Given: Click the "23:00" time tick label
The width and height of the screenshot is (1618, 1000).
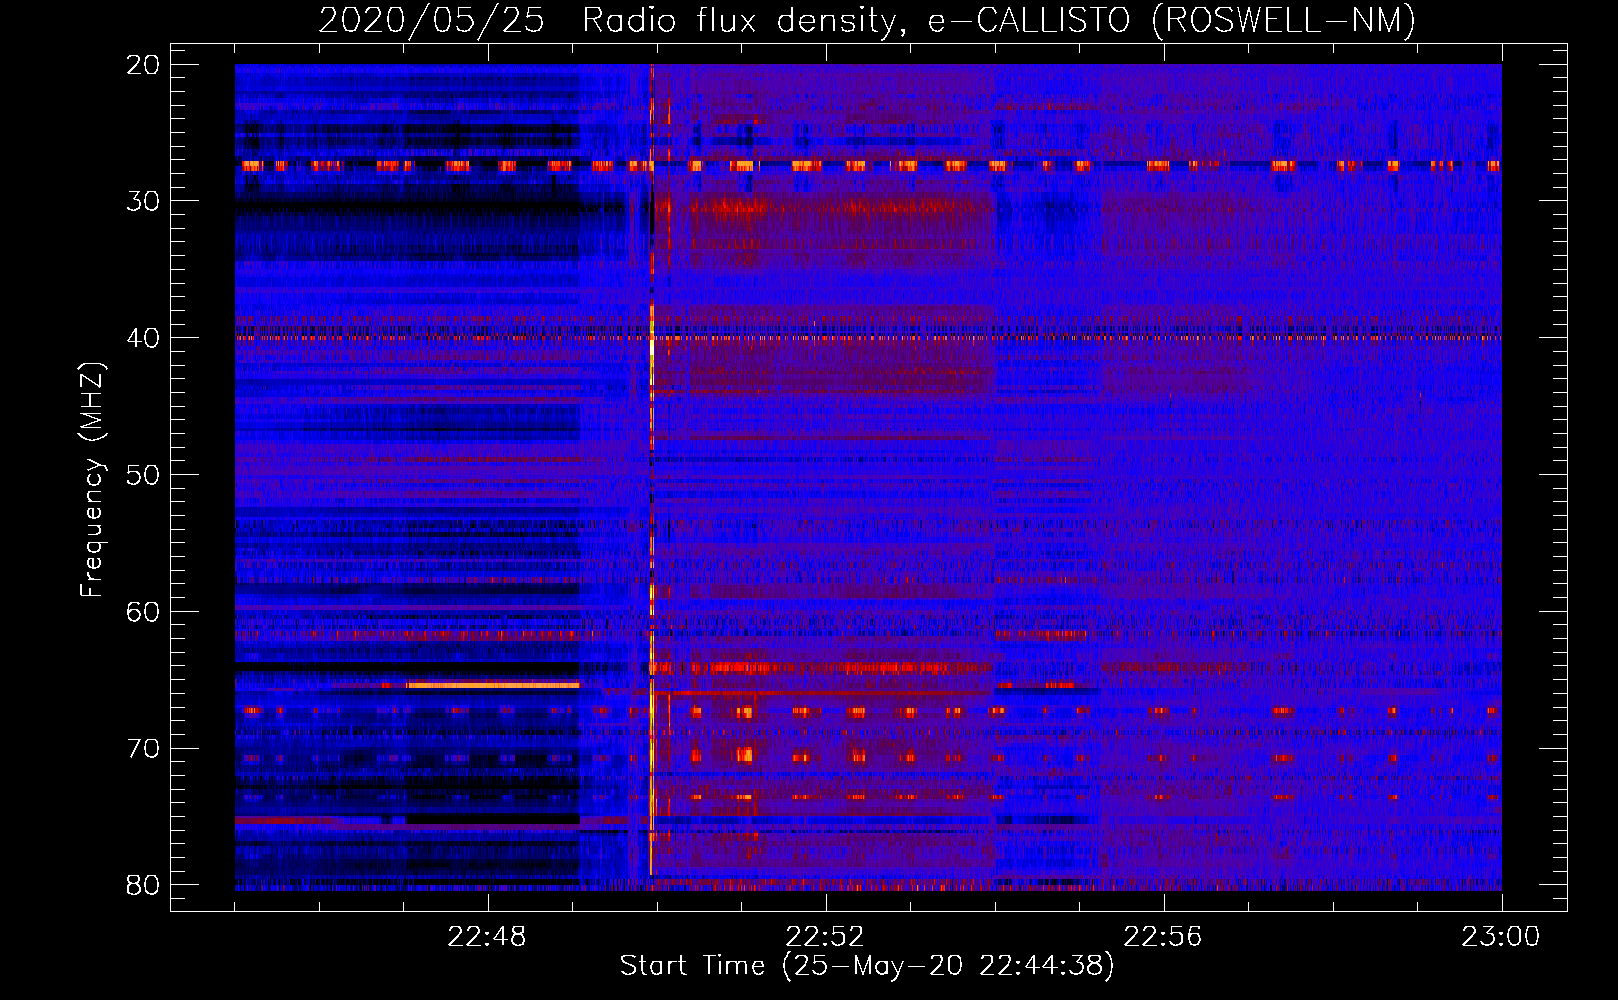Looking at the screenshot, I should point(1501,937).
